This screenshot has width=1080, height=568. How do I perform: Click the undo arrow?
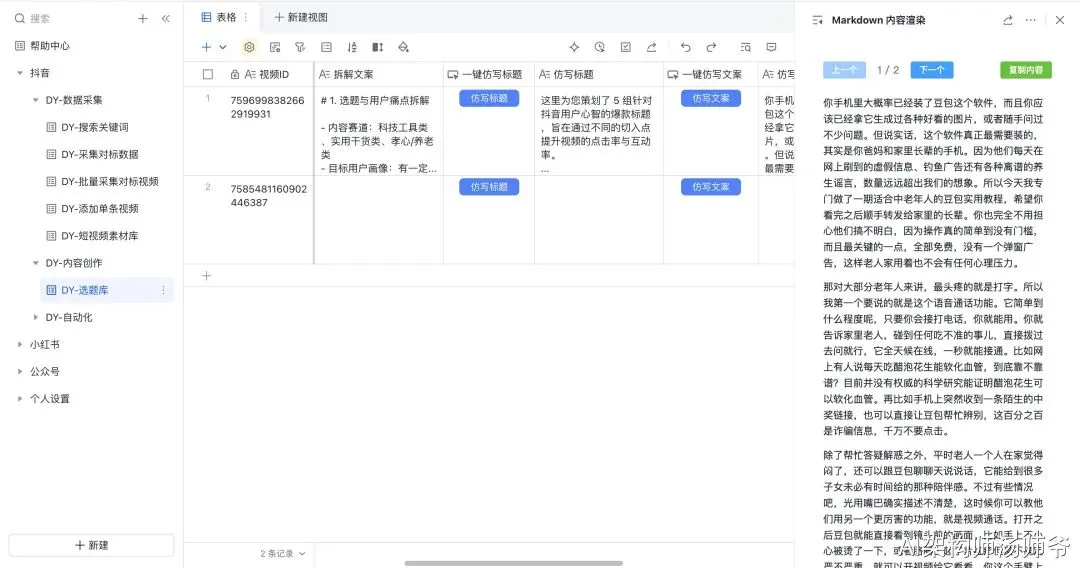point(685,47)
